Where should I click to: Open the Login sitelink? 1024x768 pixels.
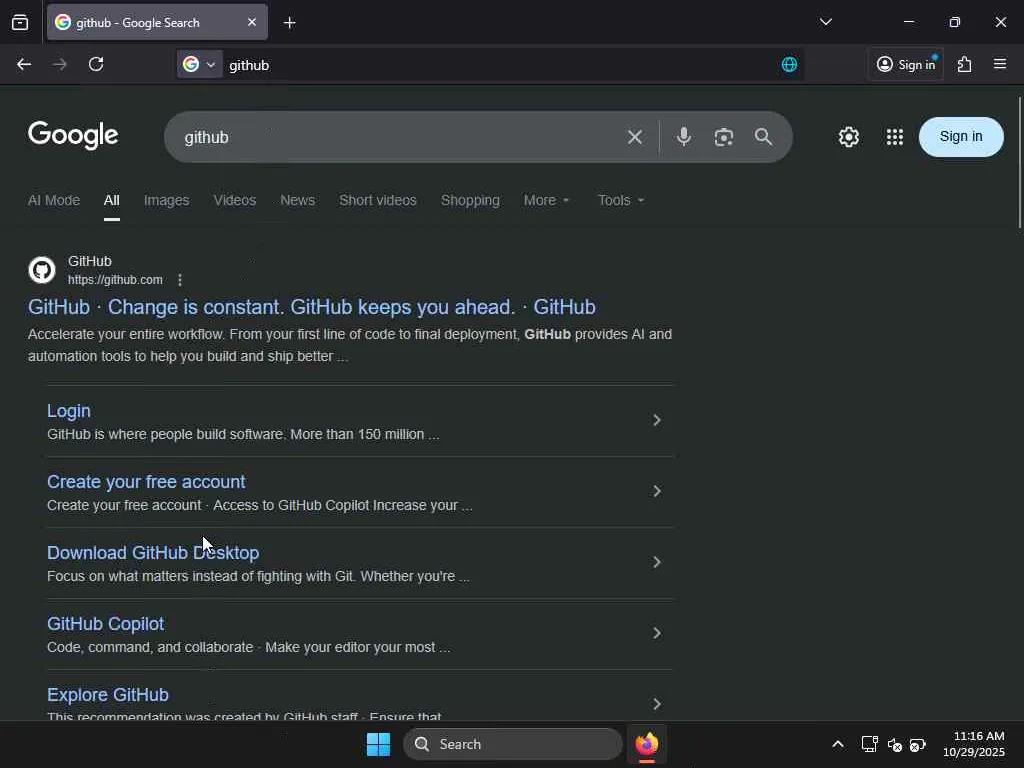pos(69,411)
